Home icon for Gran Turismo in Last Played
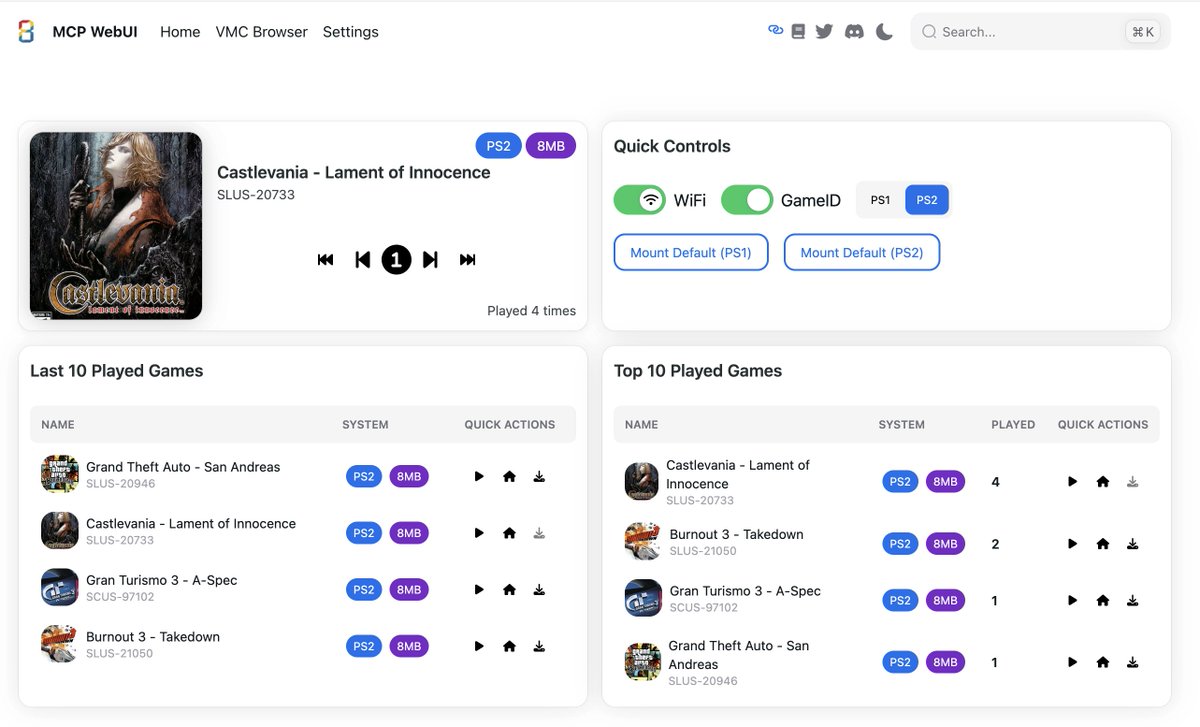The height and width of the screenshot is (727, 1200). pyautogui.click(x=509, y=590)
